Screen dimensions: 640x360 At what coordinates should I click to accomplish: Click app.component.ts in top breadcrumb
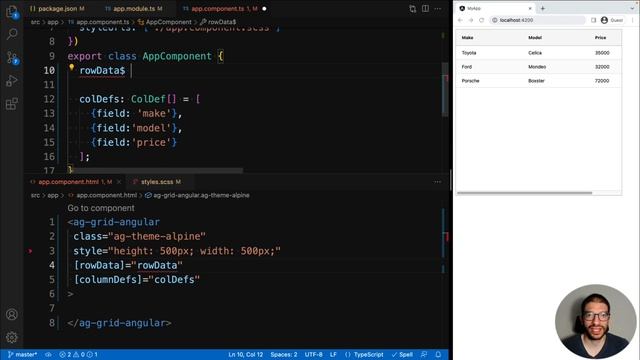102,22
